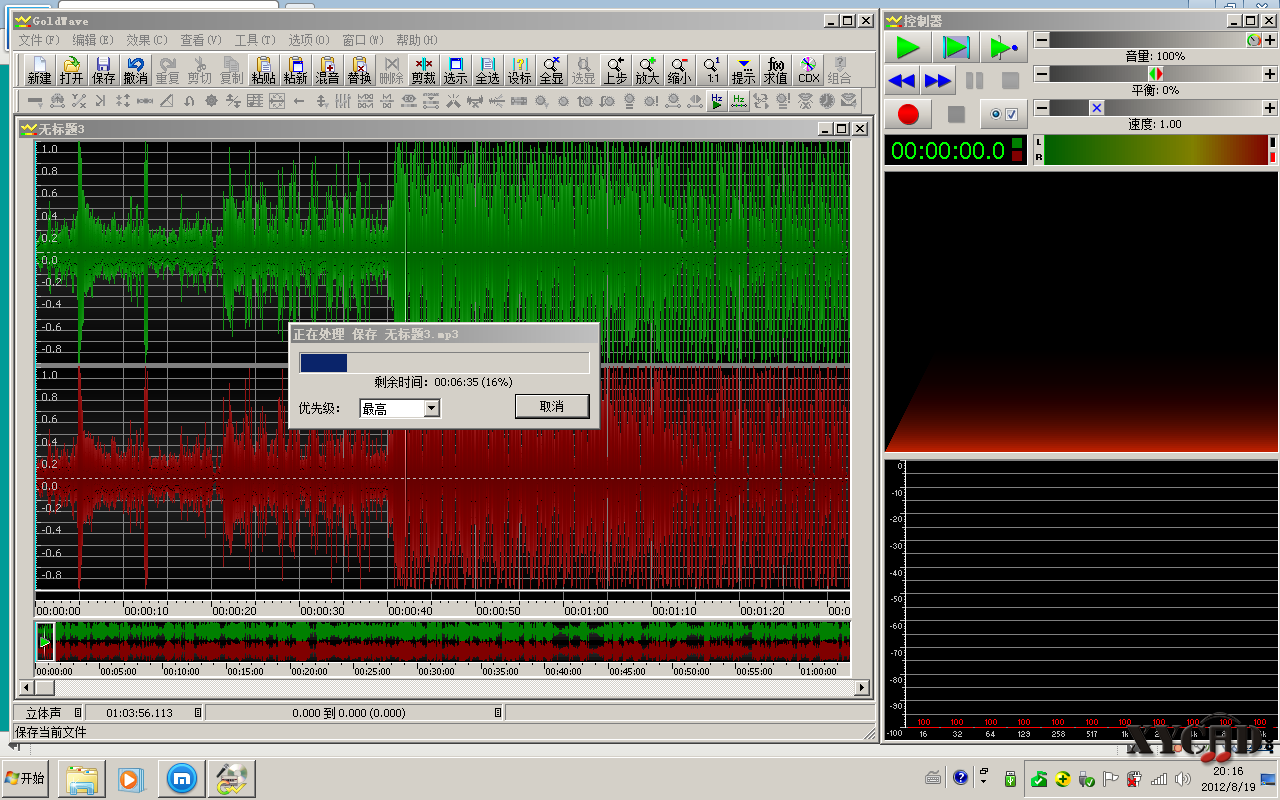Viewport: 1280px width, 800px height.
Task: Click the 放大 (Zoom In) toolbar icon
Action: point(647,70)
